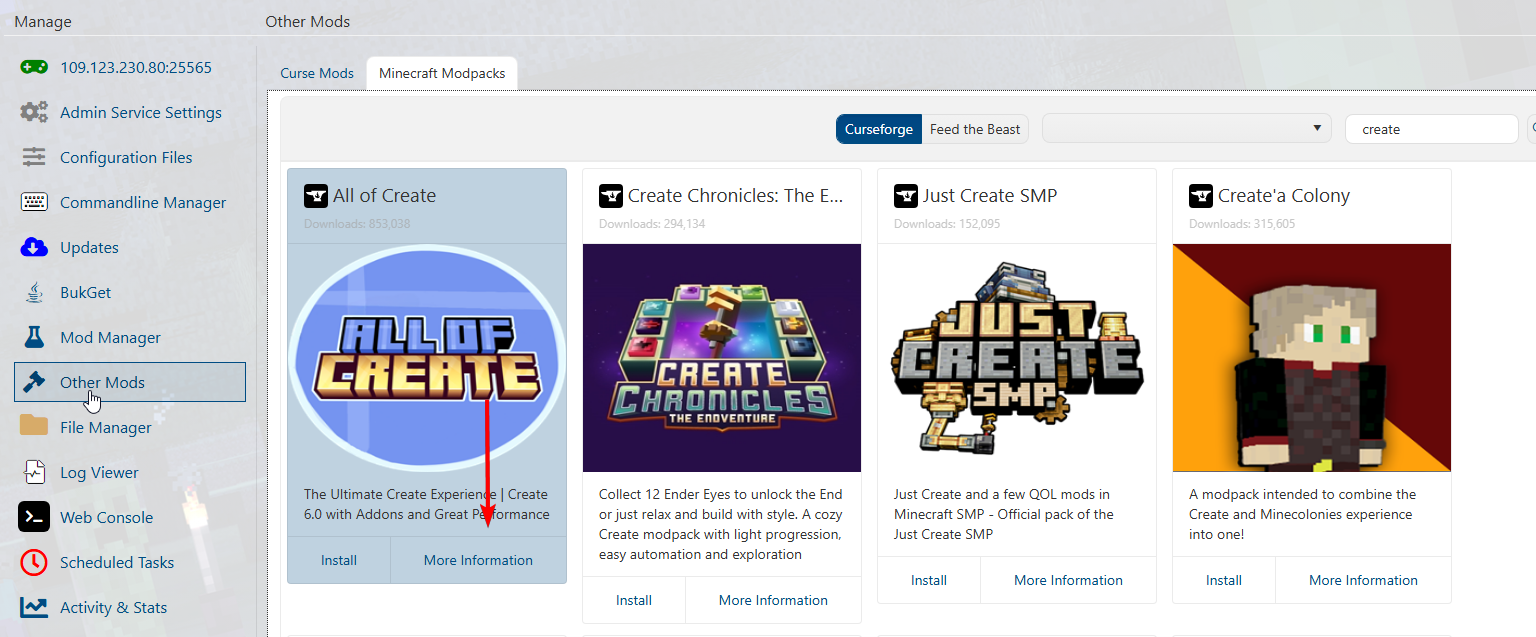Select the Minecraft Modpacks tab
The image size is (1536, 637).
(442, 73)
